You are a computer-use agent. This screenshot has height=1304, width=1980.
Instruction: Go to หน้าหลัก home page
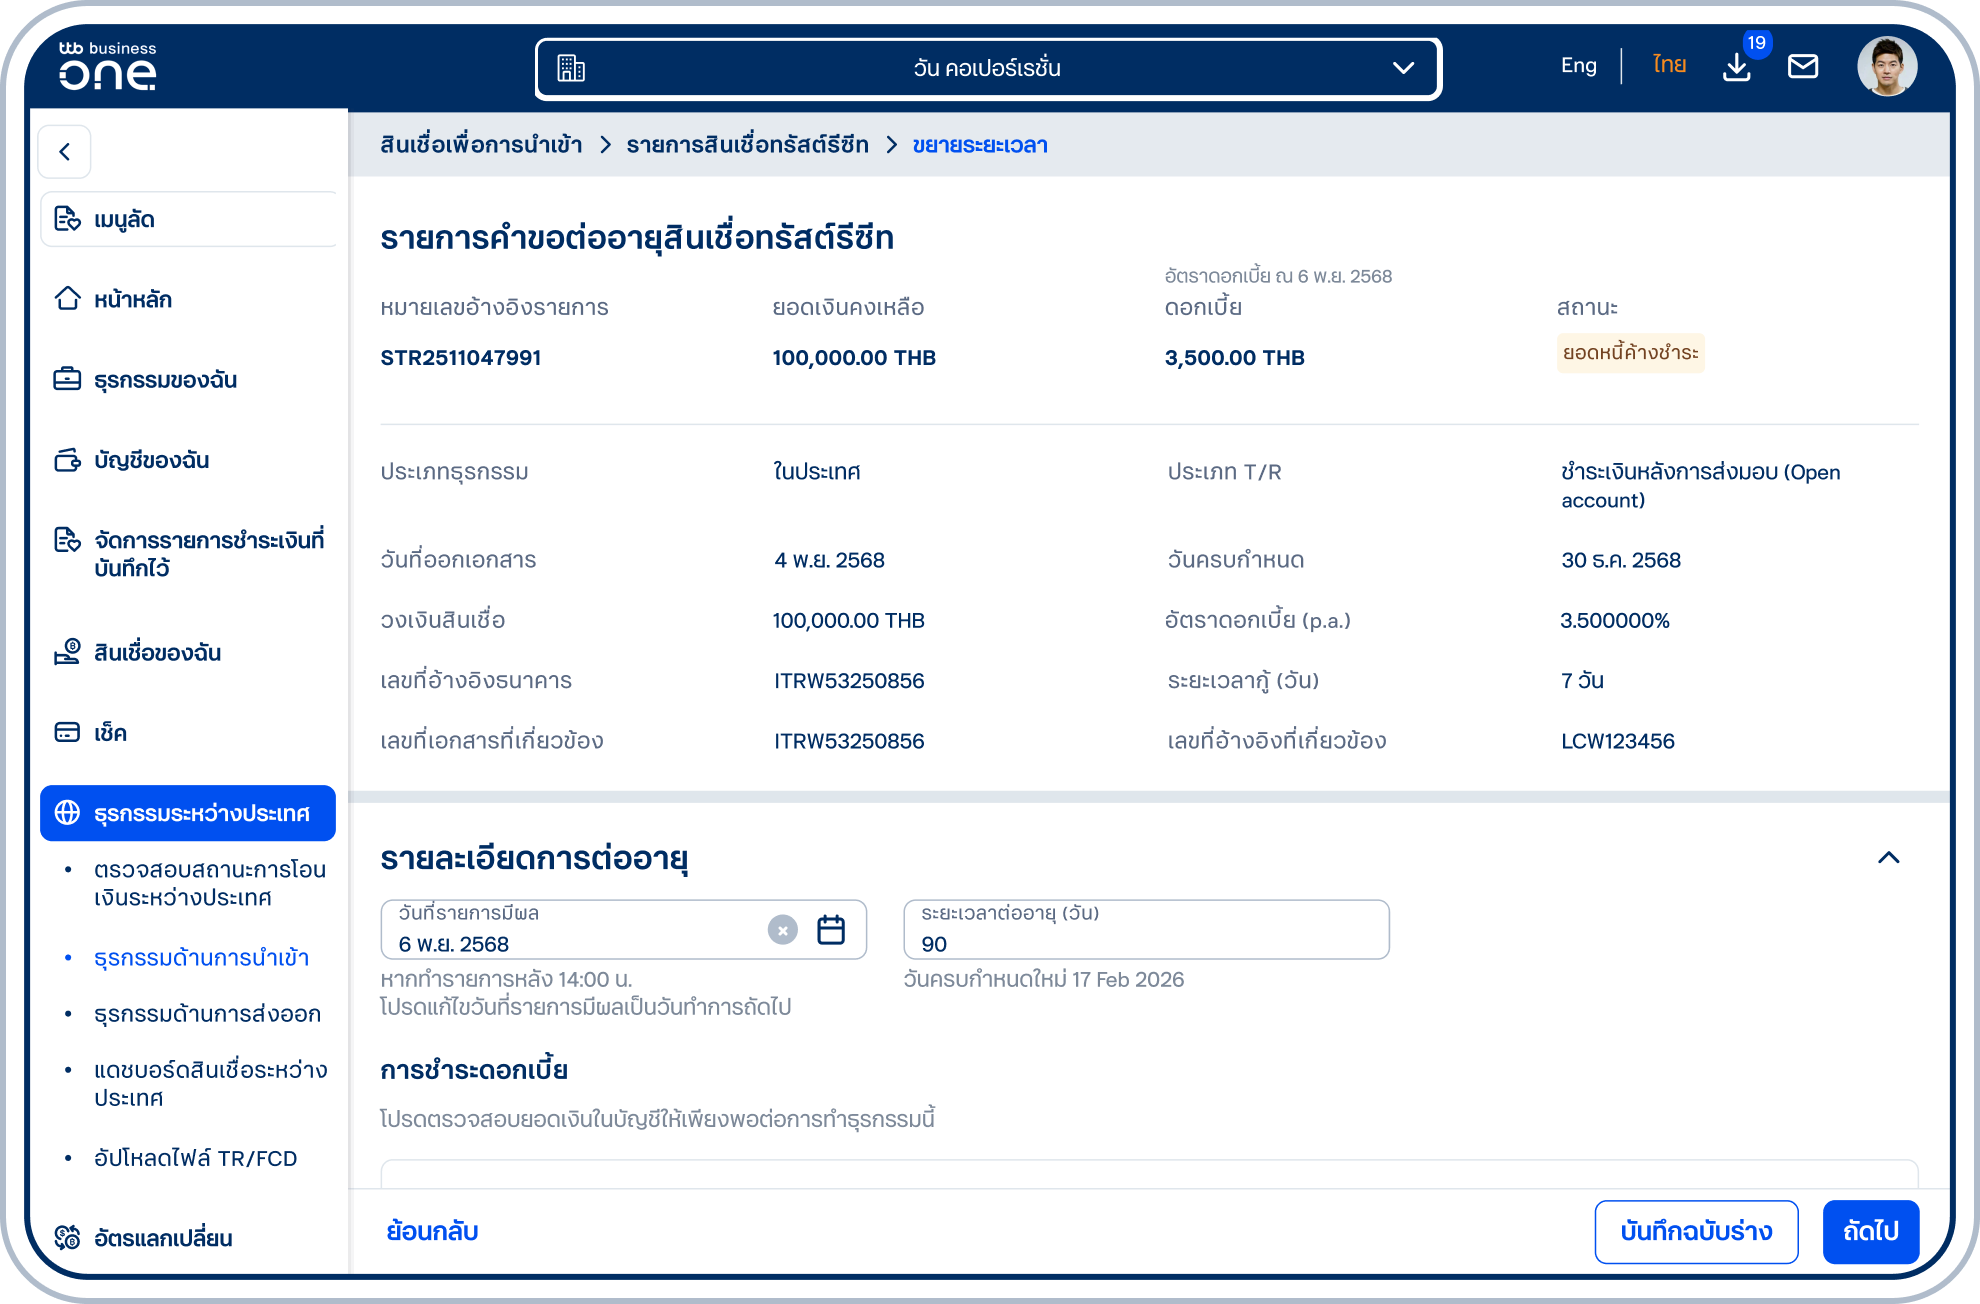(189, 299)
